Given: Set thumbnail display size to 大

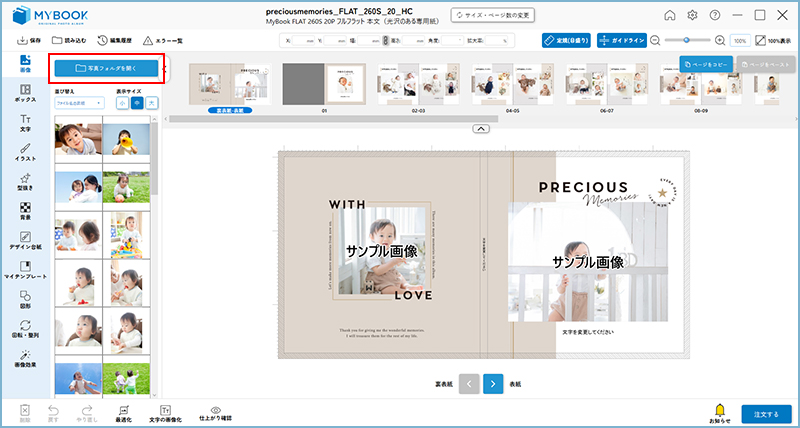Looking at the screenshot, I should pos(152,103).
